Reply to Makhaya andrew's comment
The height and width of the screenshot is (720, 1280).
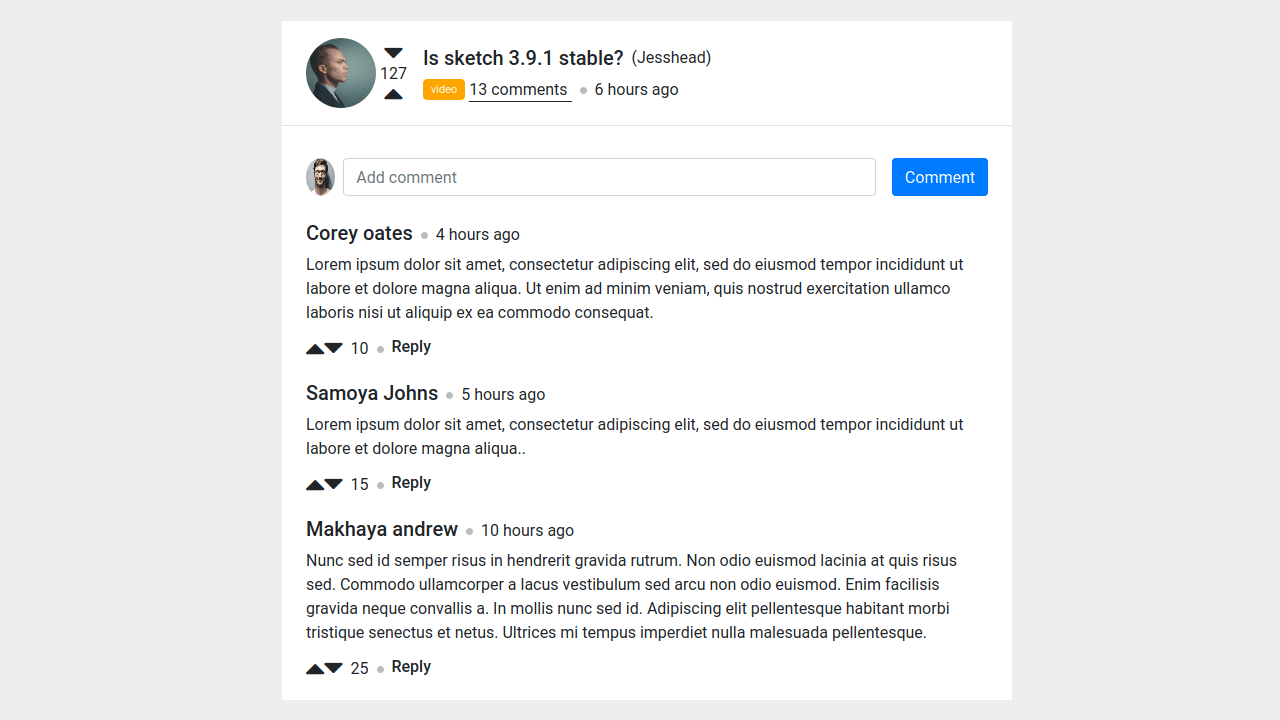coord(411,666)
